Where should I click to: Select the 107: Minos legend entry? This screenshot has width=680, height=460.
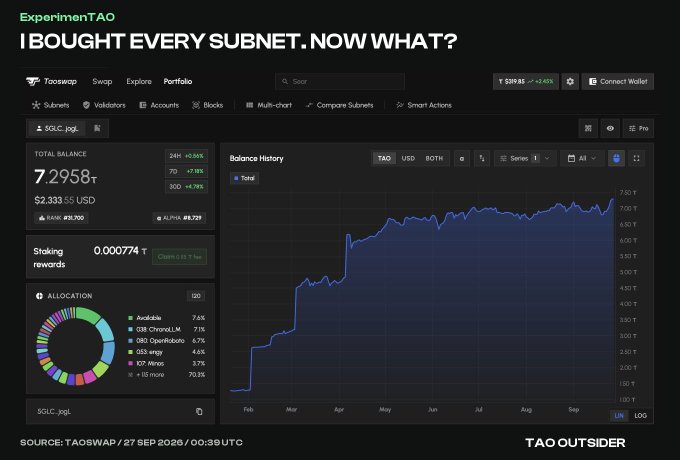click(x=167, y=363)
